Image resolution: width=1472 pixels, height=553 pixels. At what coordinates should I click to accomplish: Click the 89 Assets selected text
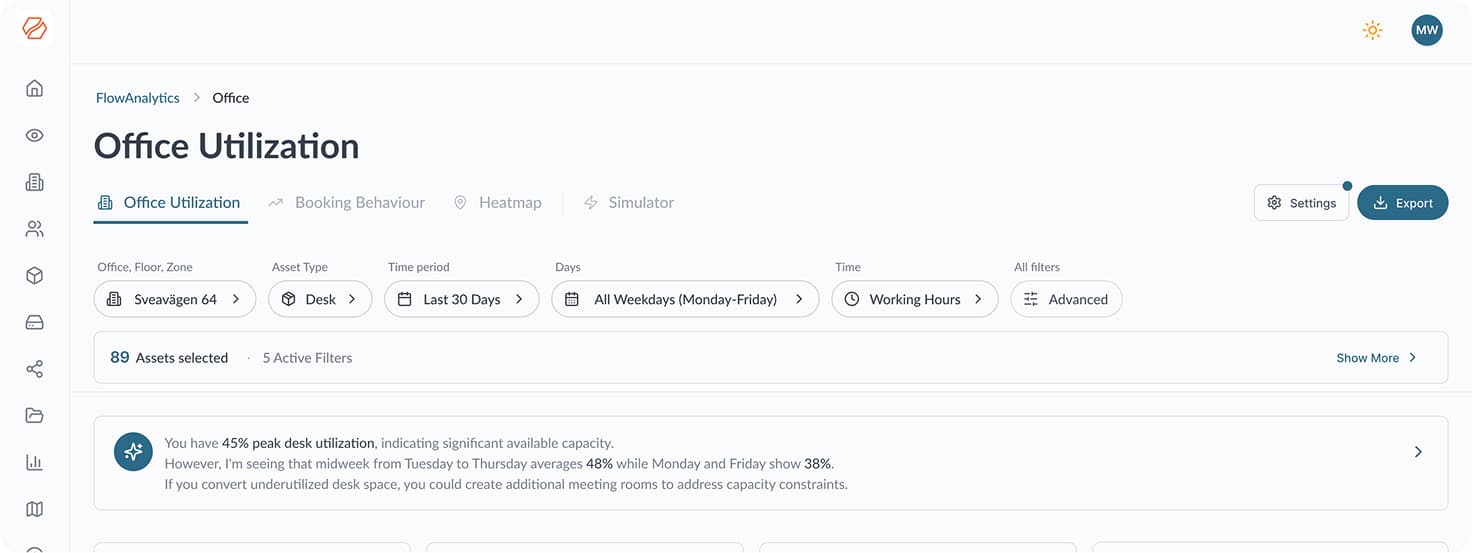click(x=169, y=358)
